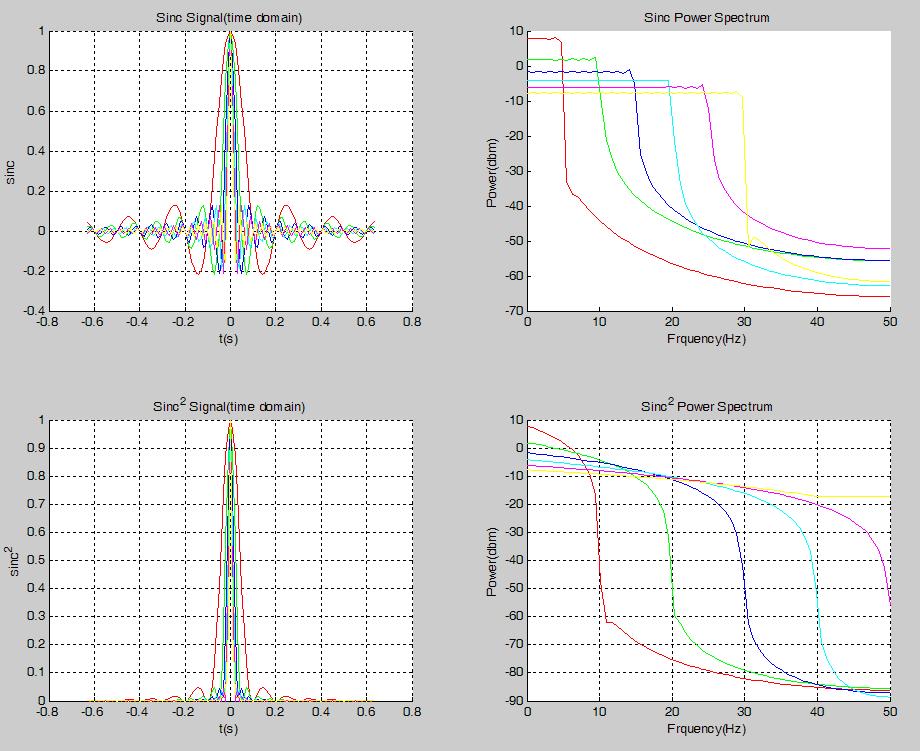The height and width of the screenshot is (751, 920).
Task: Select 't(s)' x-axis label under Sinc² Signal plot
Action: coord(230,728)
